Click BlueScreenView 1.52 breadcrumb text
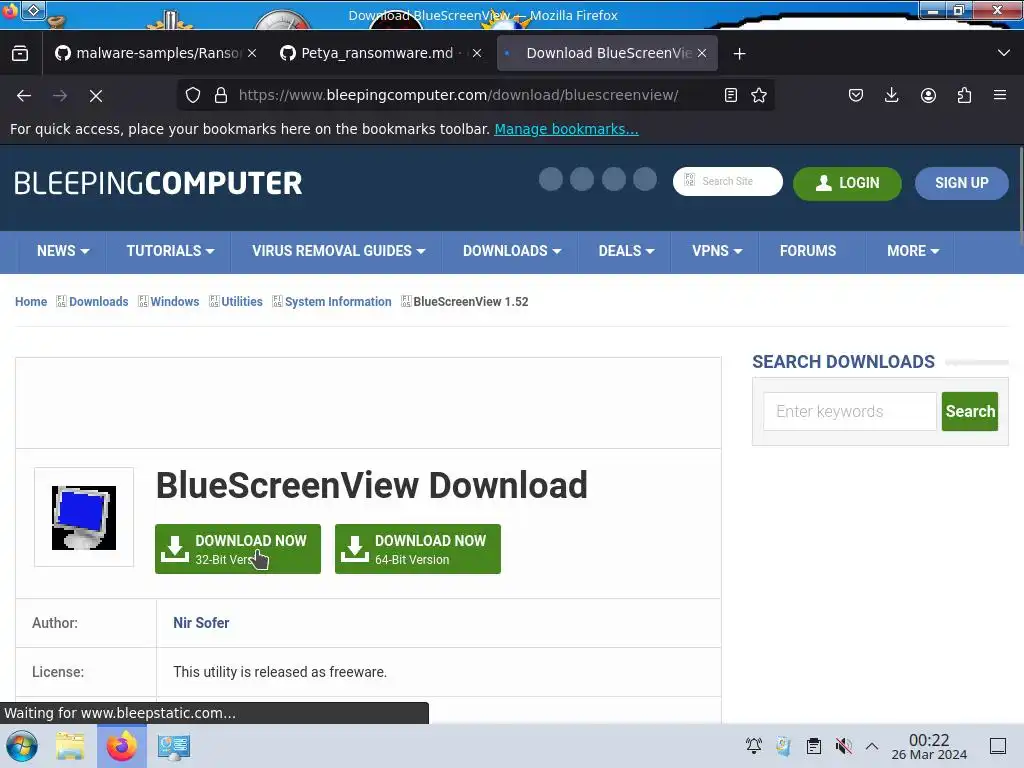This screenshot has width=1024, height=768. (x=471, y=302)
